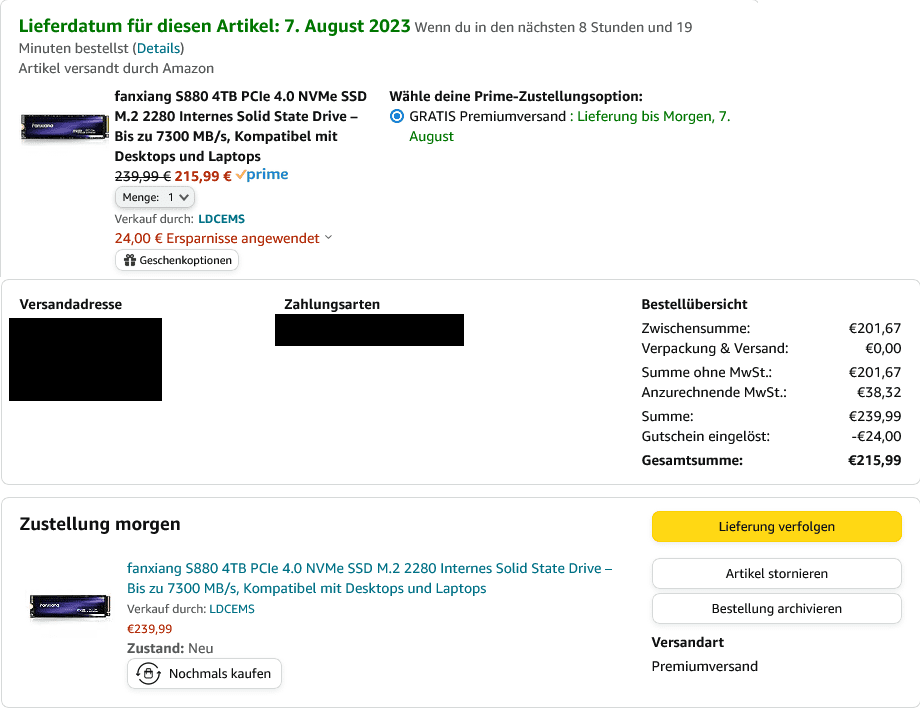Open the blue fanxiang S880 product title link
The width and height of the screenshot is (920, 709).
coord(369,578)
